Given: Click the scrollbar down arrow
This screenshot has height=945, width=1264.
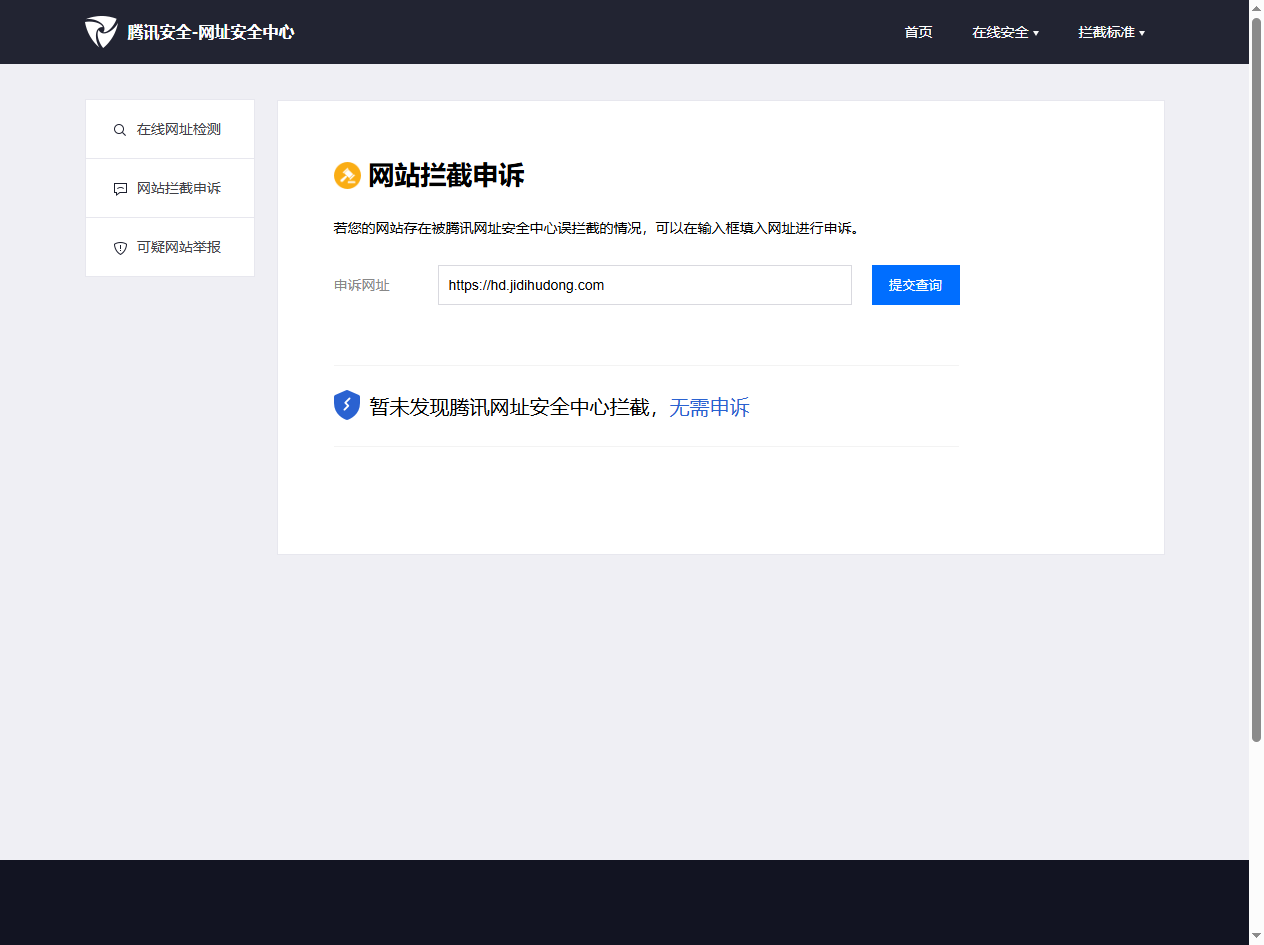Looking at the screenshot, I should click(1256, 937).
